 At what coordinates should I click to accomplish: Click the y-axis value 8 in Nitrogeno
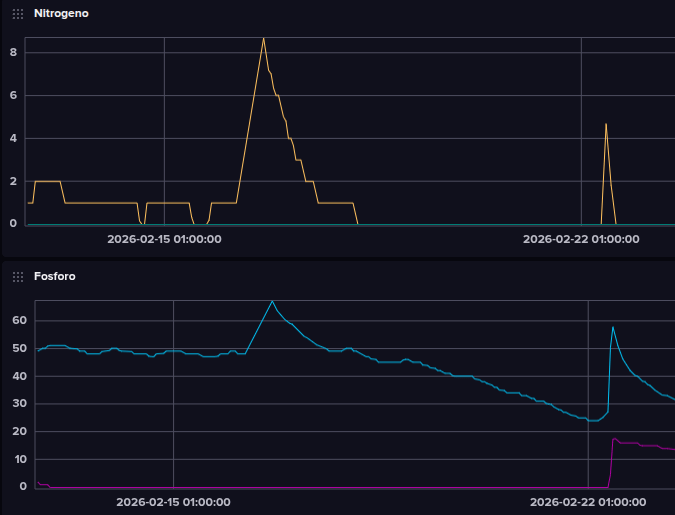[13, 53]
